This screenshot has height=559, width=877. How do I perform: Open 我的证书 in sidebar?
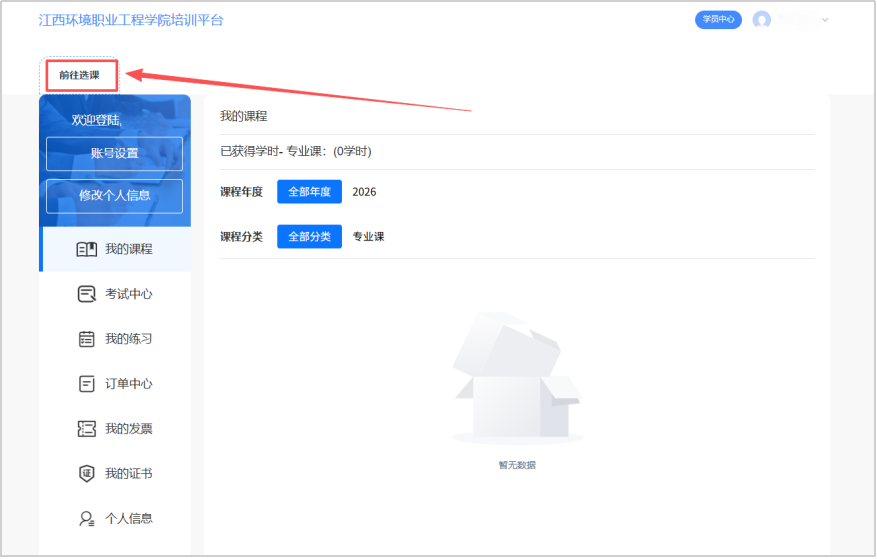pos(115,473)
